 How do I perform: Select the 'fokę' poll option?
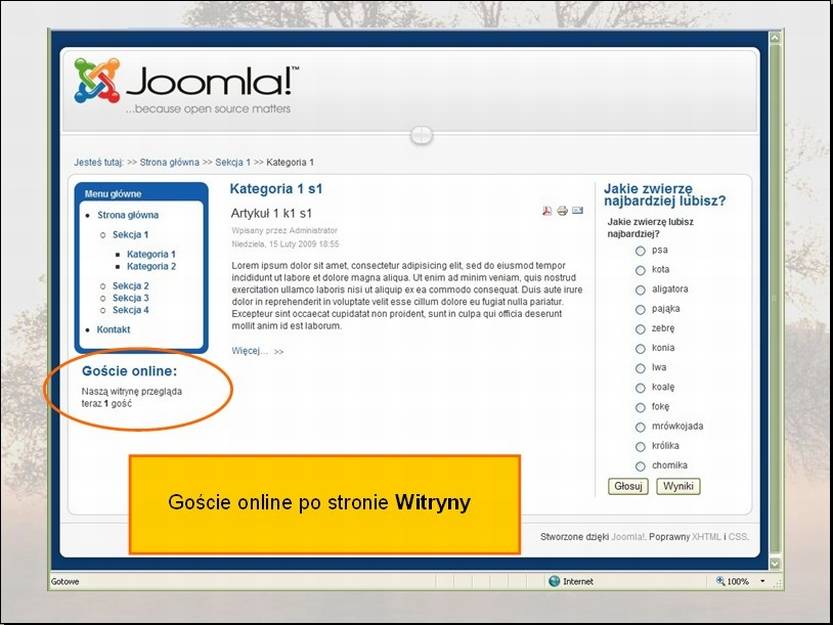tap(641, 408)
